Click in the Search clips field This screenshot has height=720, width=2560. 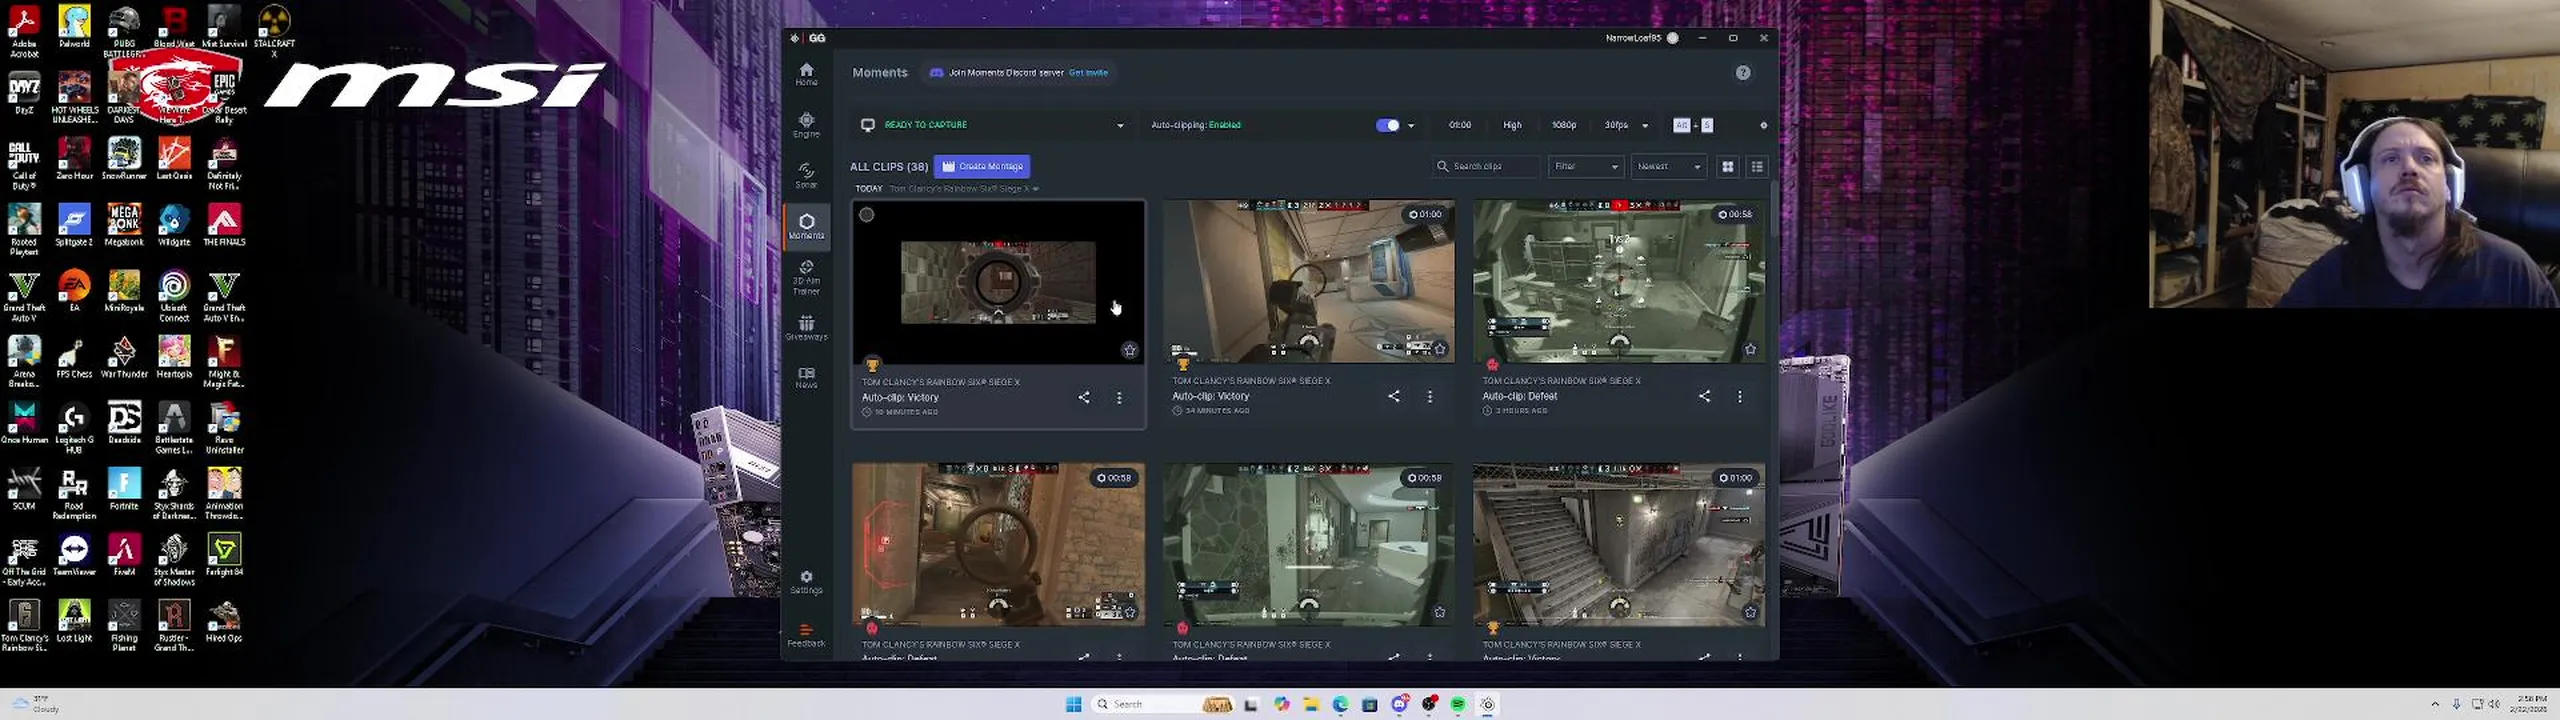click(x=1486, y=166)
